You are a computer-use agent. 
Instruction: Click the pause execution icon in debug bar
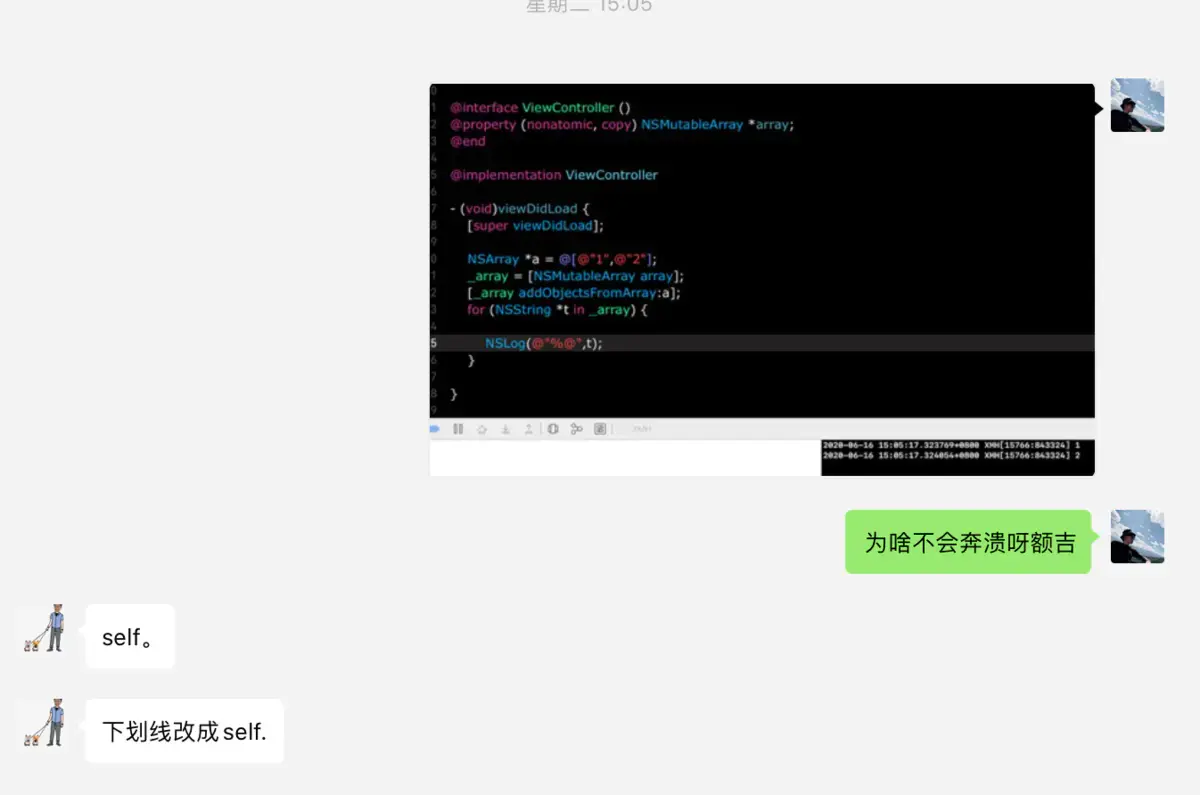[x=458, y=429]
